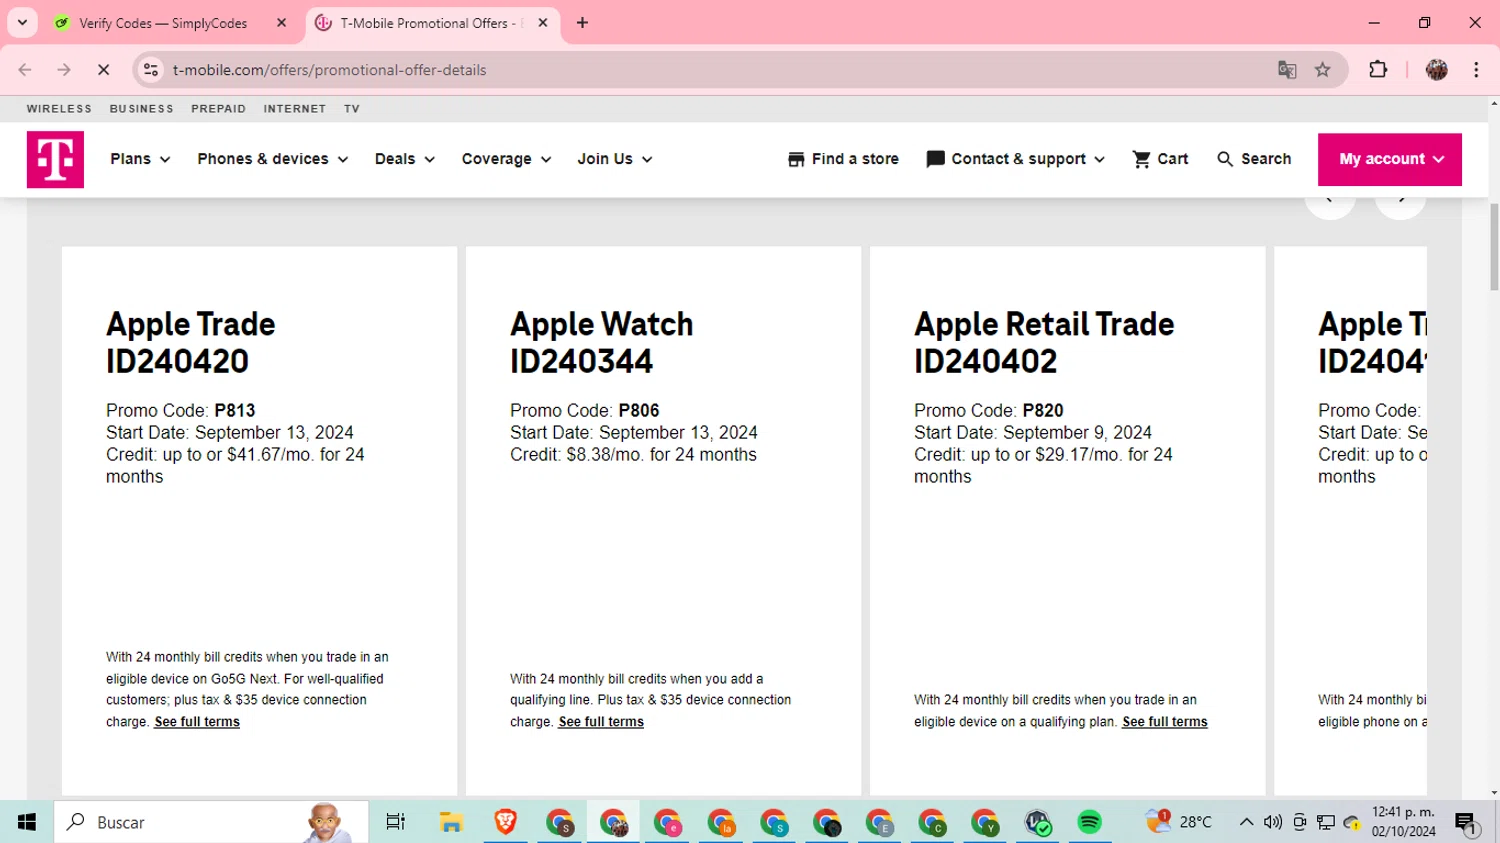Image resolution: width=1500 pixels, height=843 pixels.
Task: See full terms for Apple Trade ID240420
Action: (x=197, y=722)
